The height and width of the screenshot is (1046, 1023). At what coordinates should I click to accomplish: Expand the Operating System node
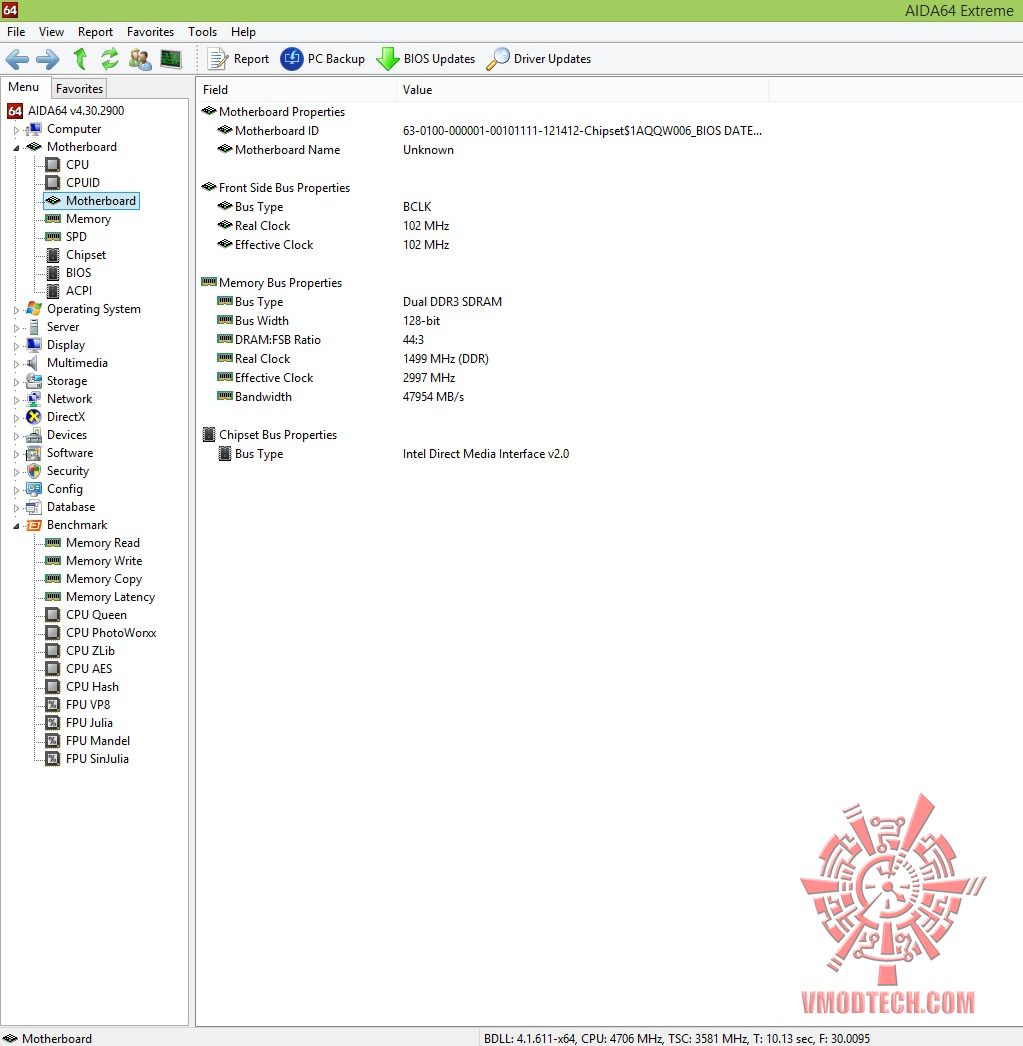[x=17, y=310]
